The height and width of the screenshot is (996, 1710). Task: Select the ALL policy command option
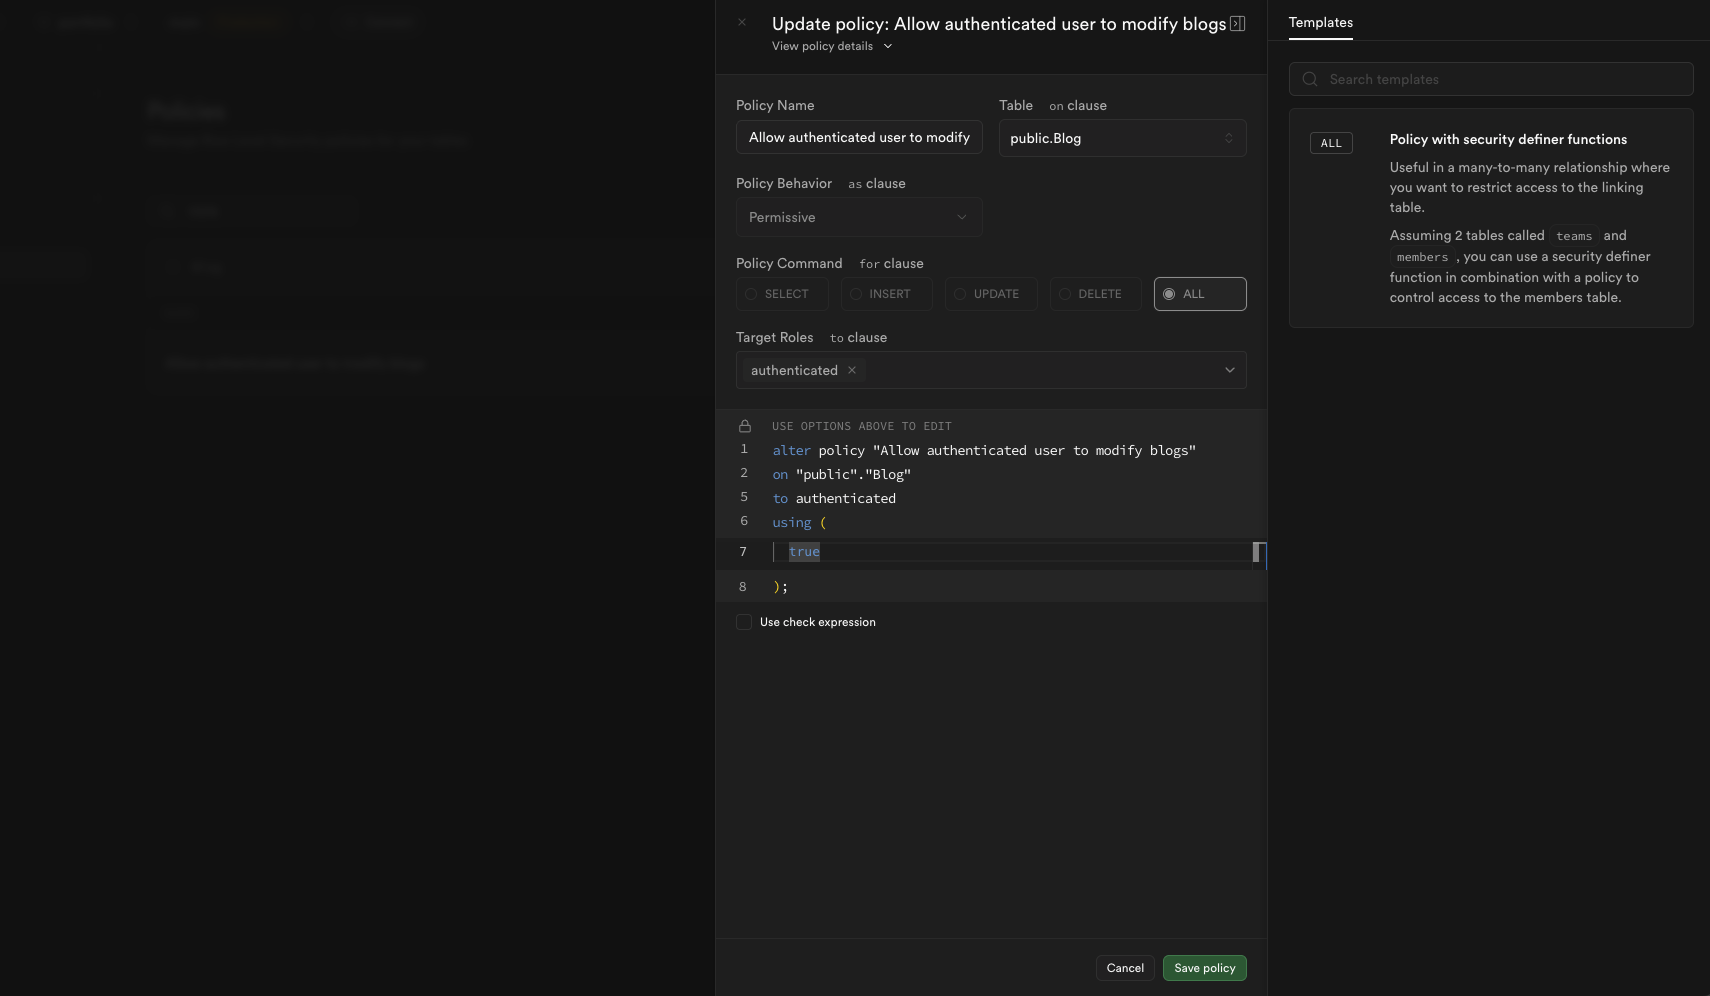[1200, 294]
